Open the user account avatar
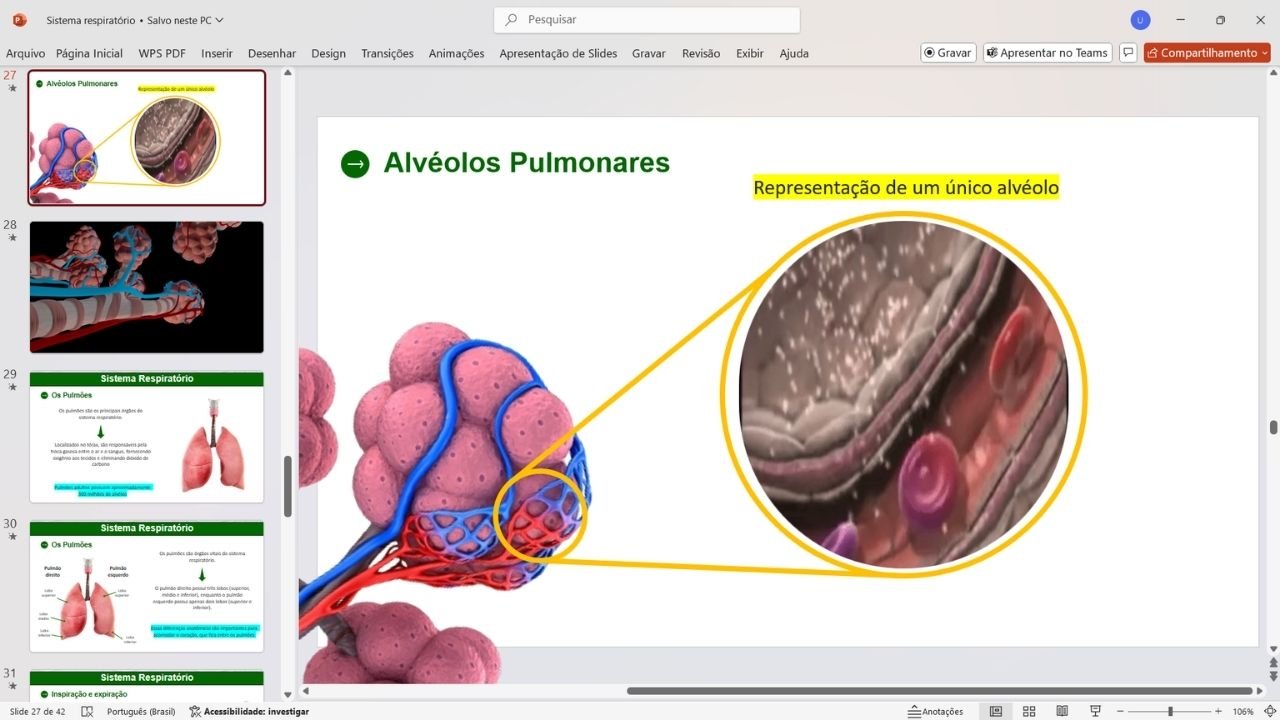Viewport: 1280px width, 720px height. 1140,20
